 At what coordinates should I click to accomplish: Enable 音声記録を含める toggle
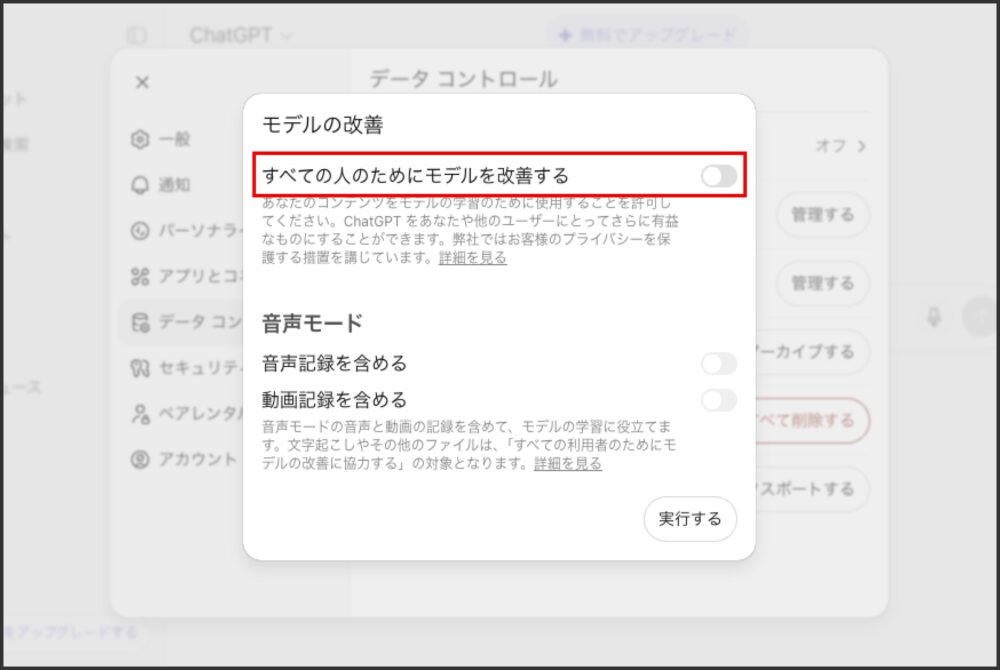point(718,364)
